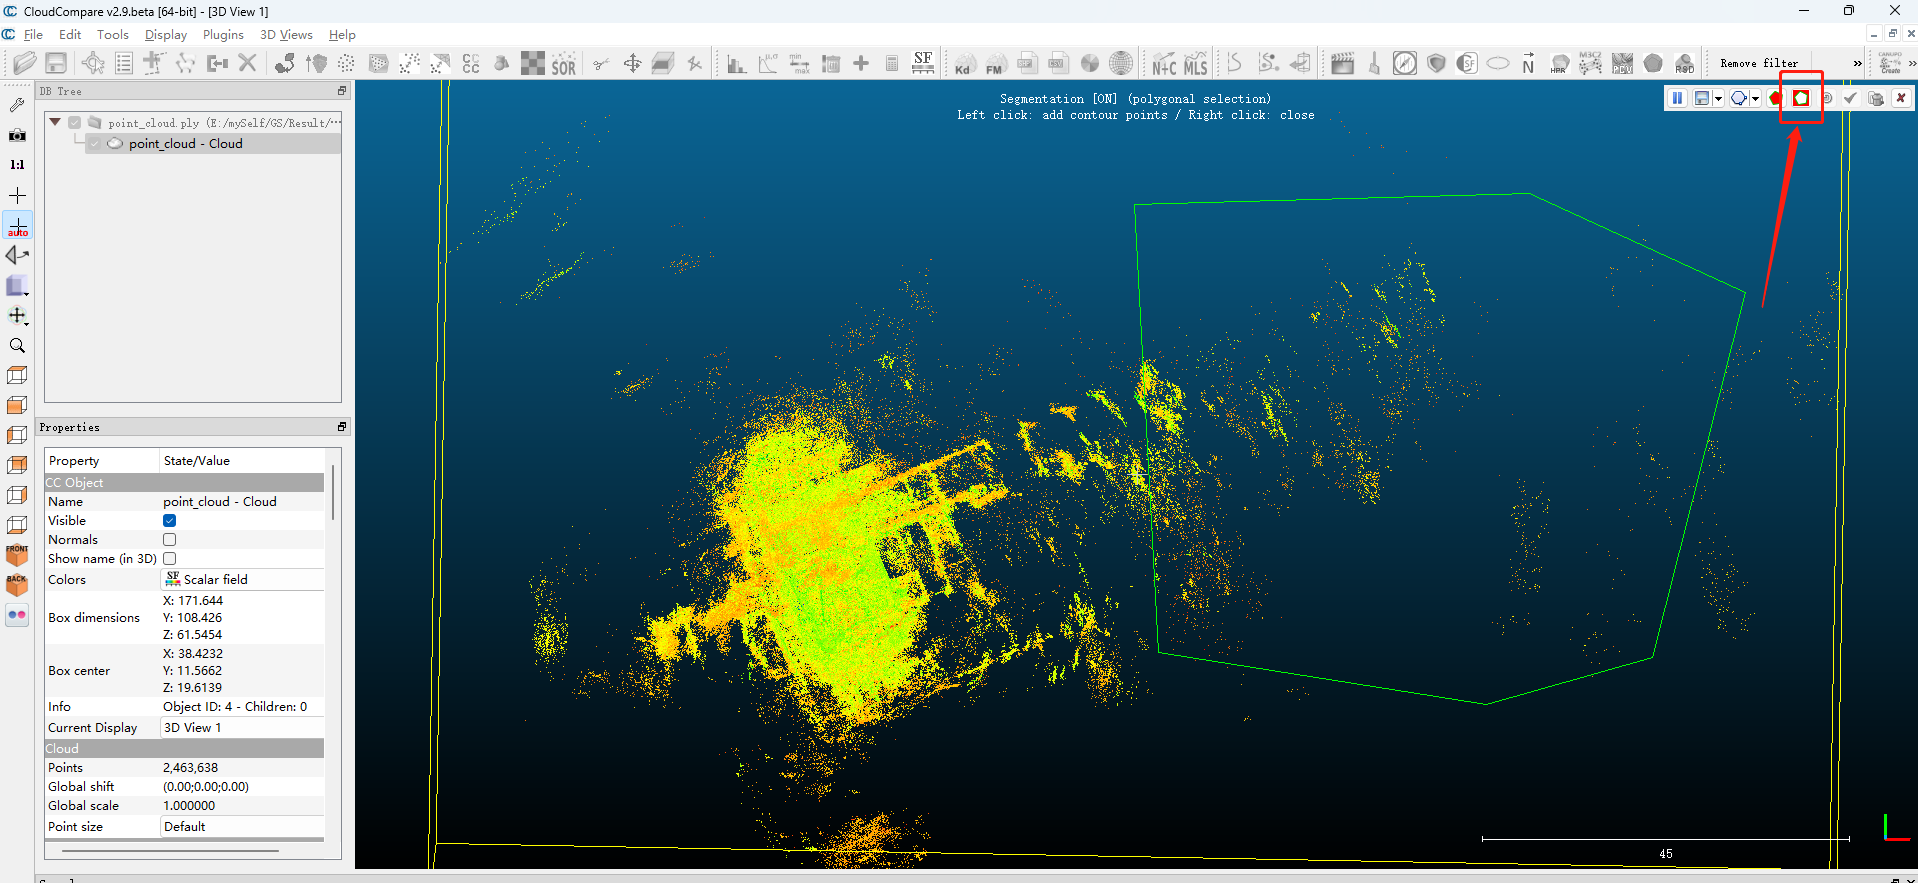The height and width of the screenshot is (883, 1918).
Task: Tick the Show name (in 3D) checkbox
Action: 170,559
